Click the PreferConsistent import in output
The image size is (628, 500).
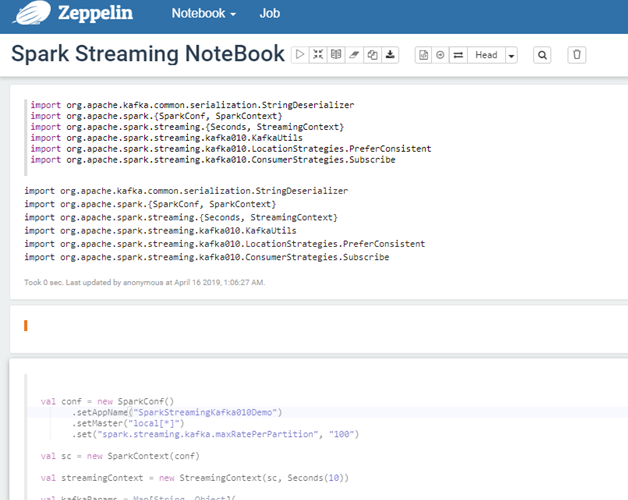(x=225, y=244)
